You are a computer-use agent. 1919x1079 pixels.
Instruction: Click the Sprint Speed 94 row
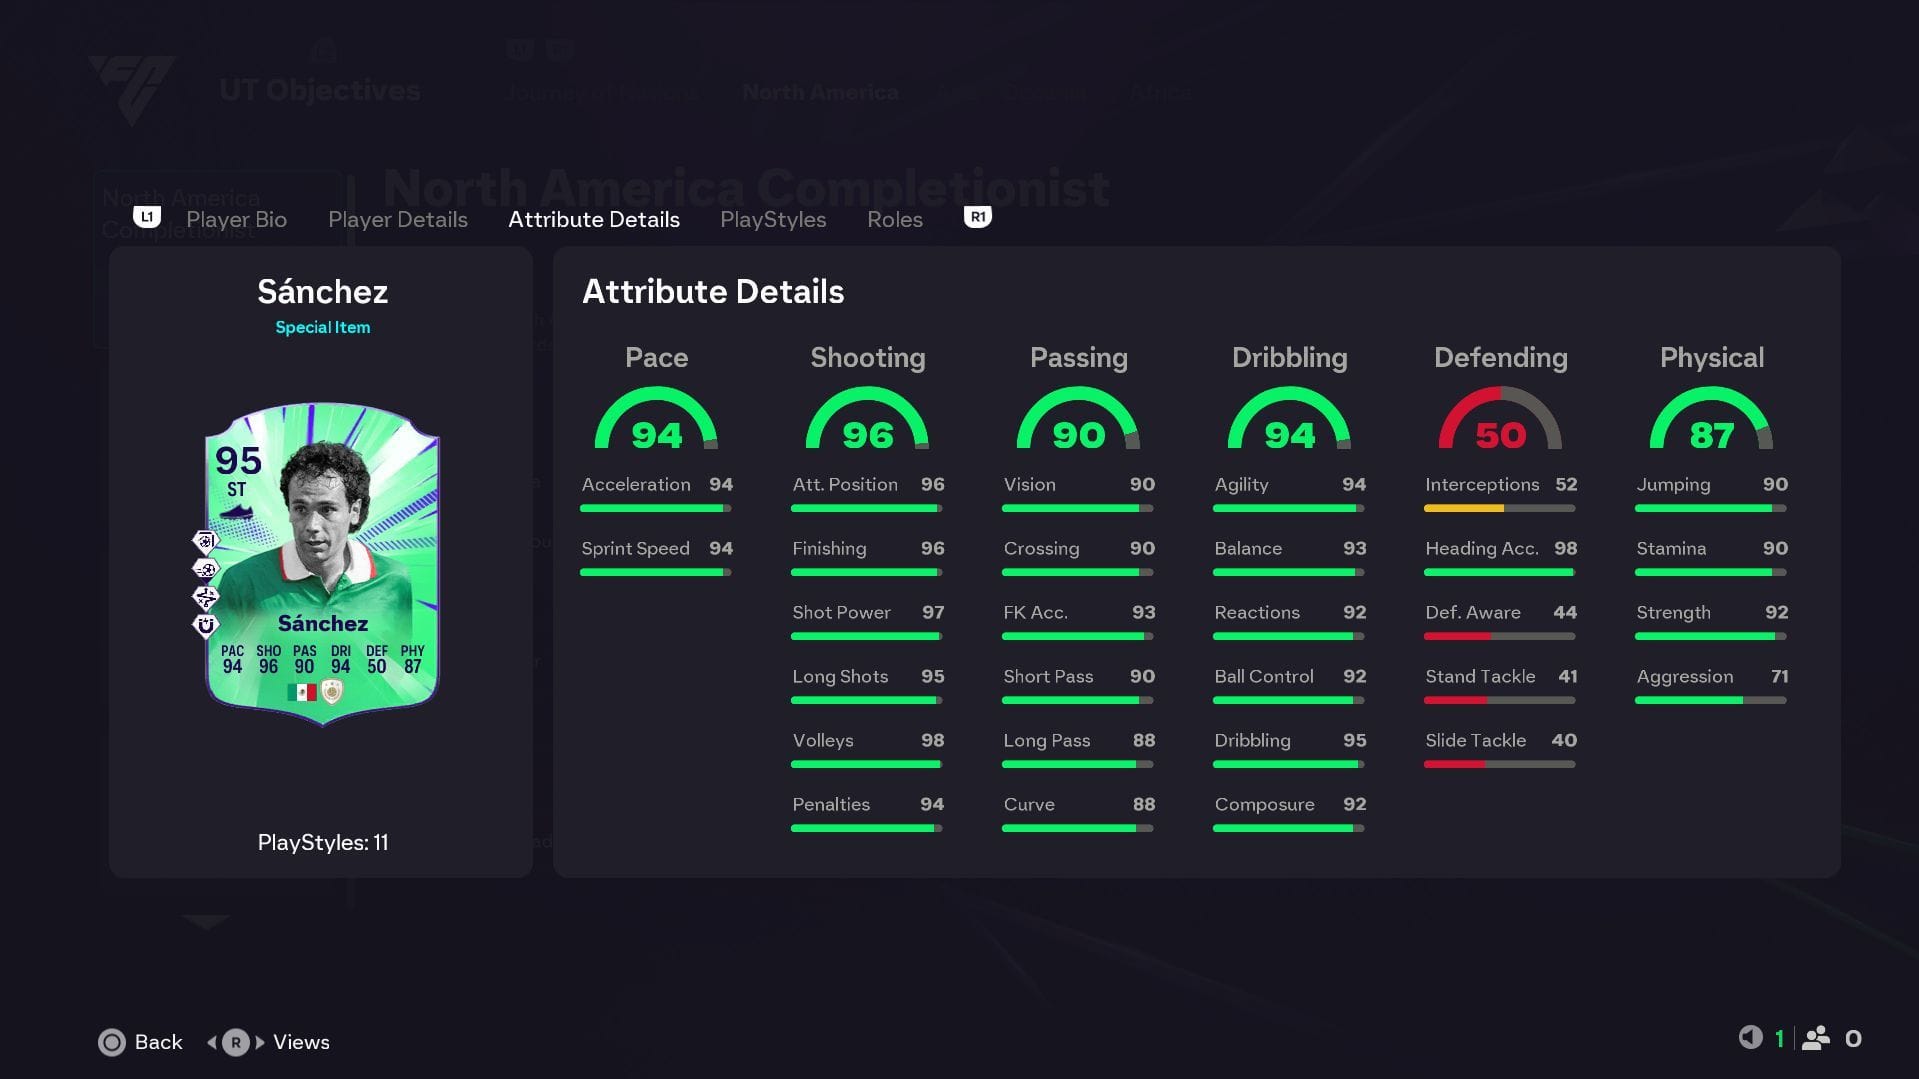(x=656, y=557)
